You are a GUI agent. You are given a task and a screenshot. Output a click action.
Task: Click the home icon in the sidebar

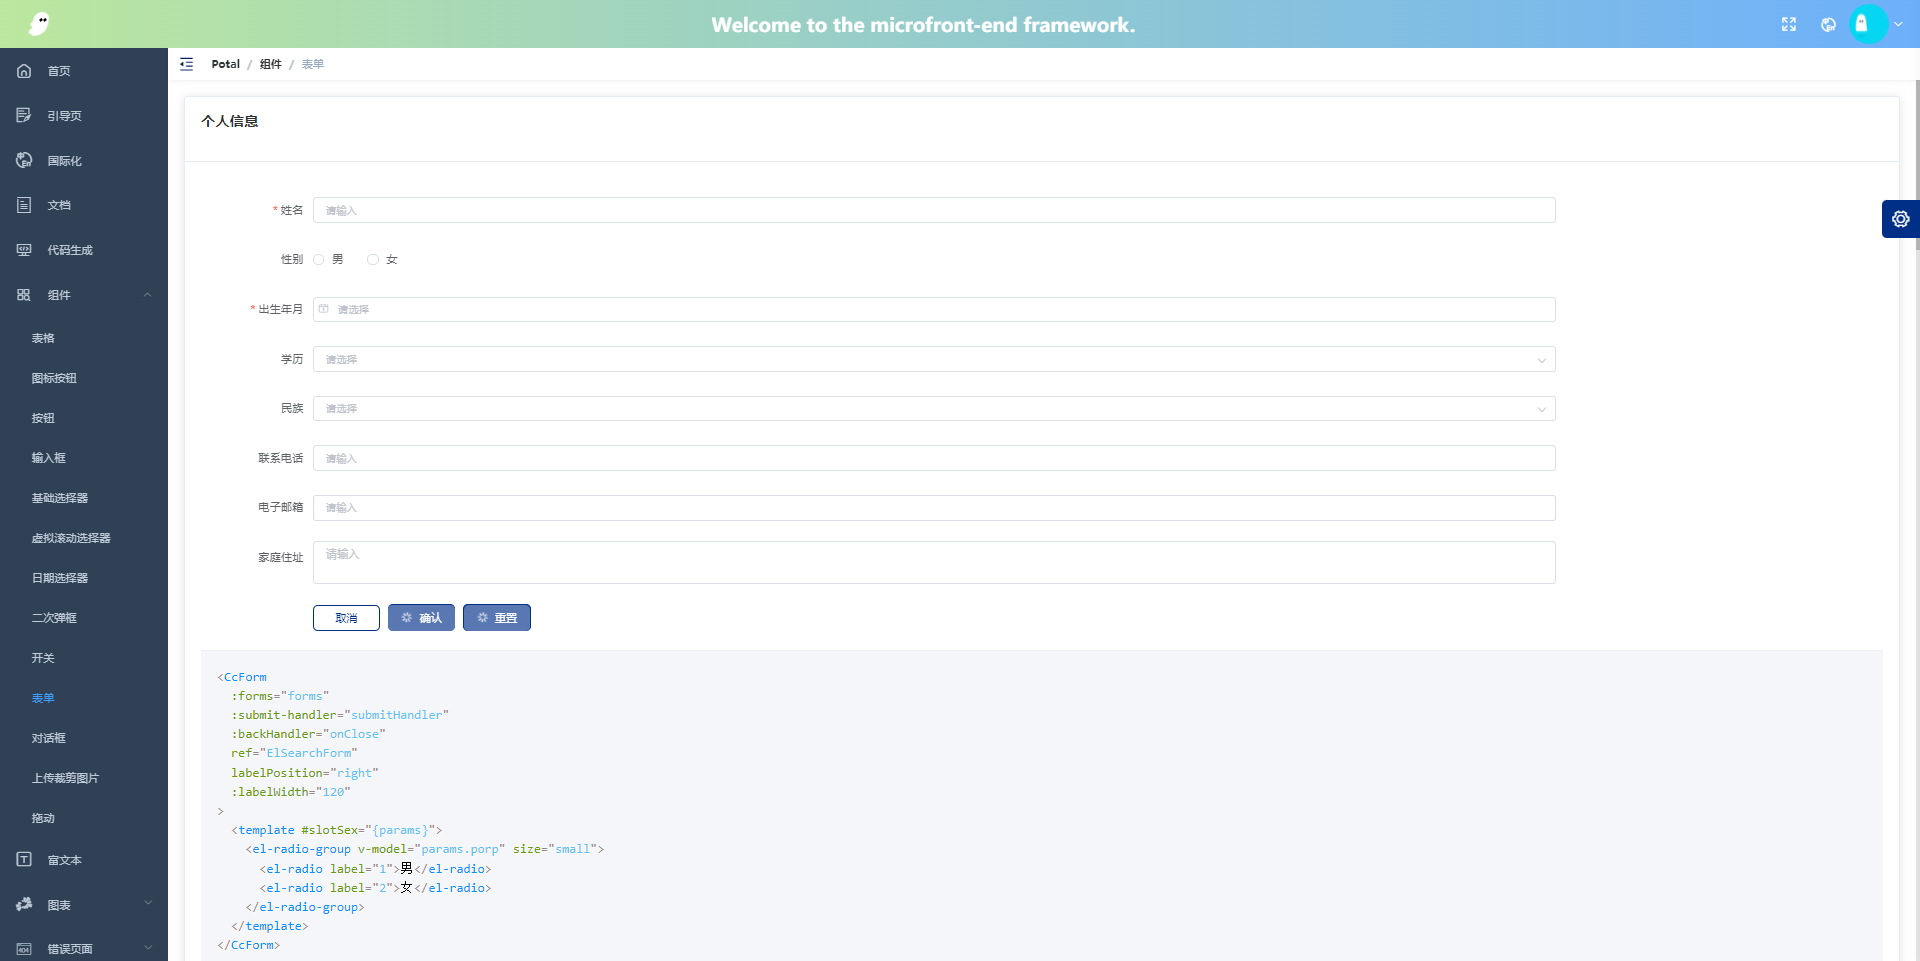tap(24, 71)
